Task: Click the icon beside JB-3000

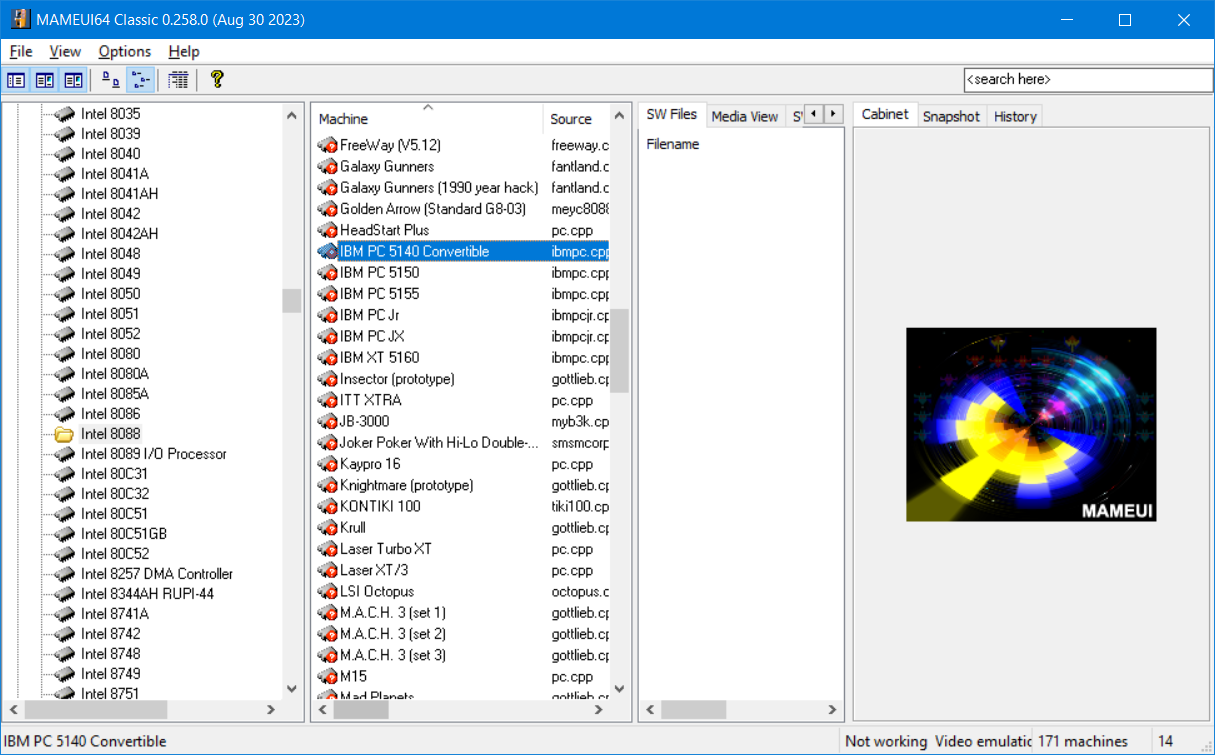Action: tap(327, 421)
